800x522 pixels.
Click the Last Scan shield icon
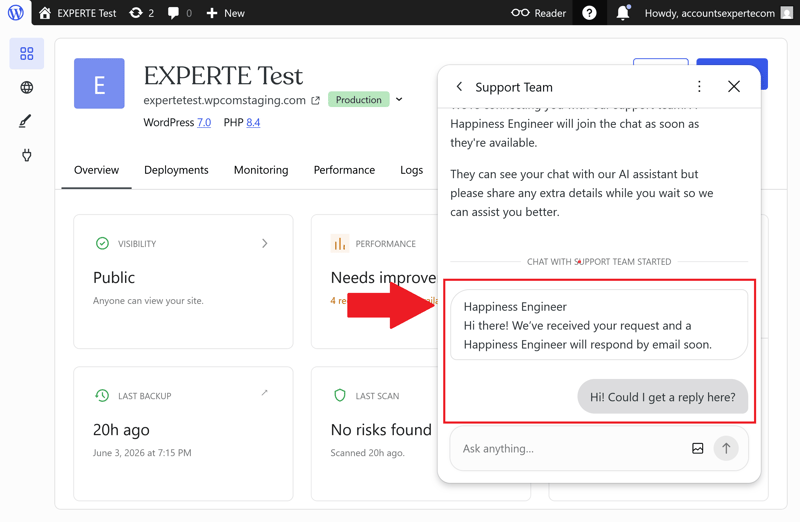(x=340, y=395)
